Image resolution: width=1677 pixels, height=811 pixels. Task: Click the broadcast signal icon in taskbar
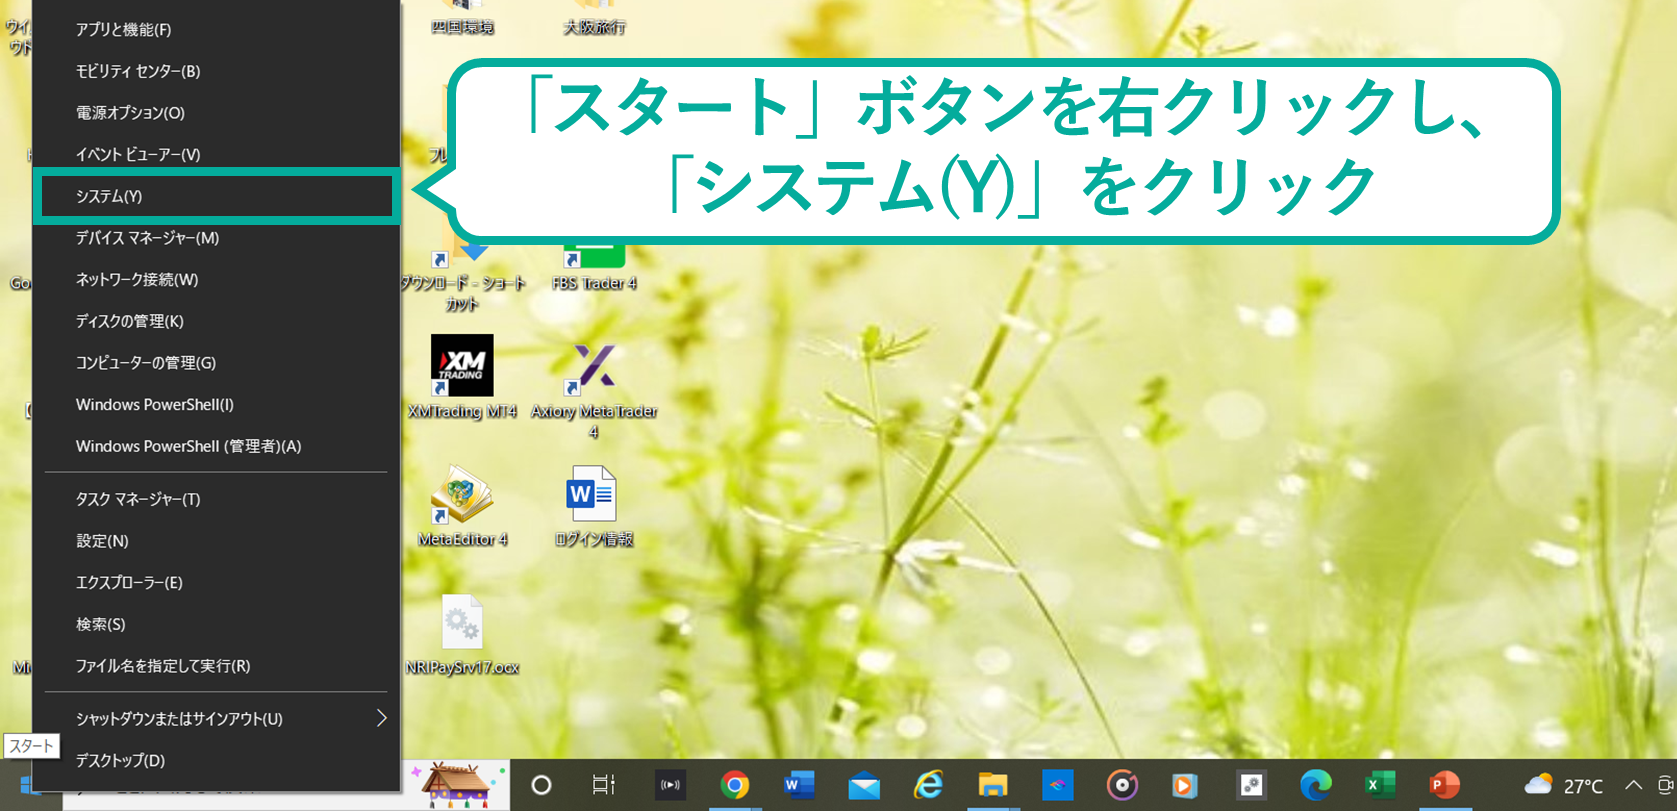(670, 785)
